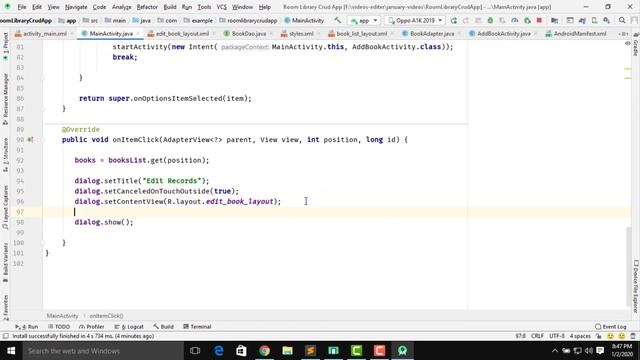Click the onItemClick() breadcrumb below editor
The width and height of the screenshot is (640, 360).
(106, 316)
